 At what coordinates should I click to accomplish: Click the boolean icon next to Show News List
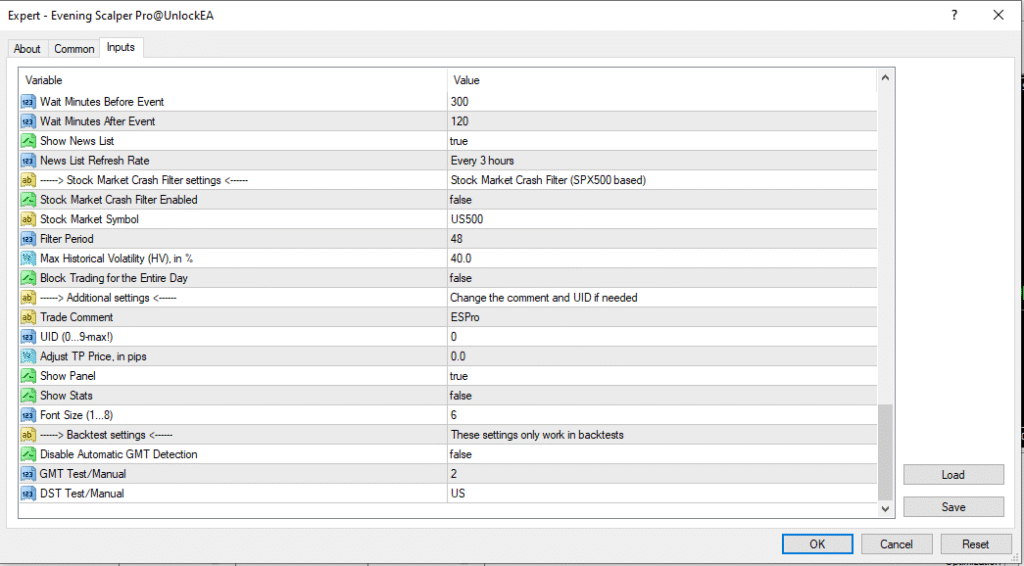click(28, 141)
